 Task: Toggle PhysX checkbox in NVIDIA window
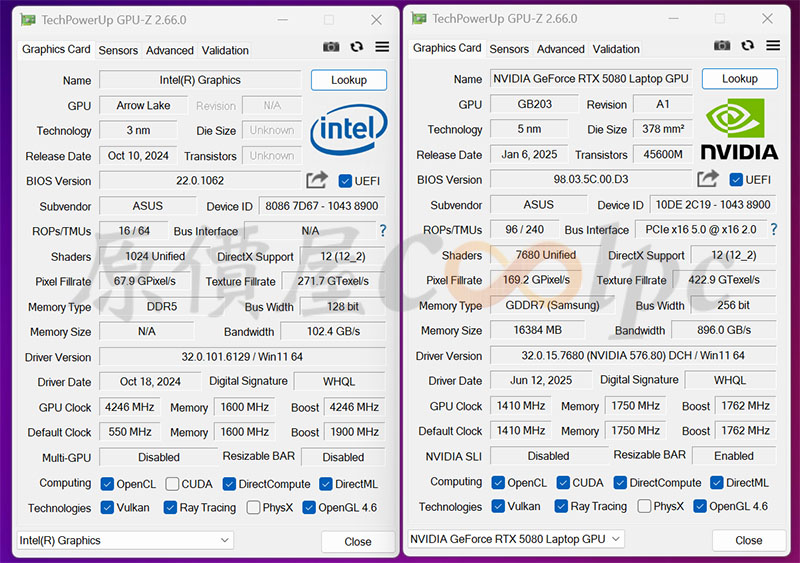coord(644,506)
